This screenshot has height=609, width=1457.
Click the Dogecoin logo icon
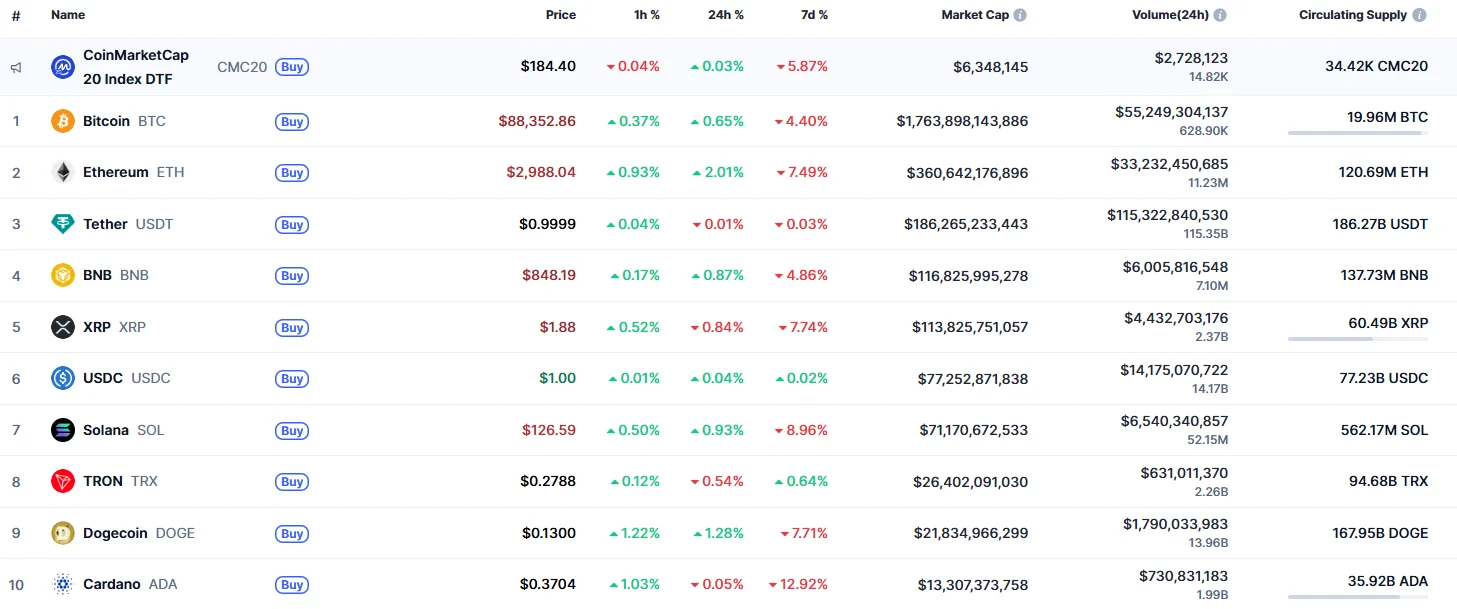tap(63, 533)
